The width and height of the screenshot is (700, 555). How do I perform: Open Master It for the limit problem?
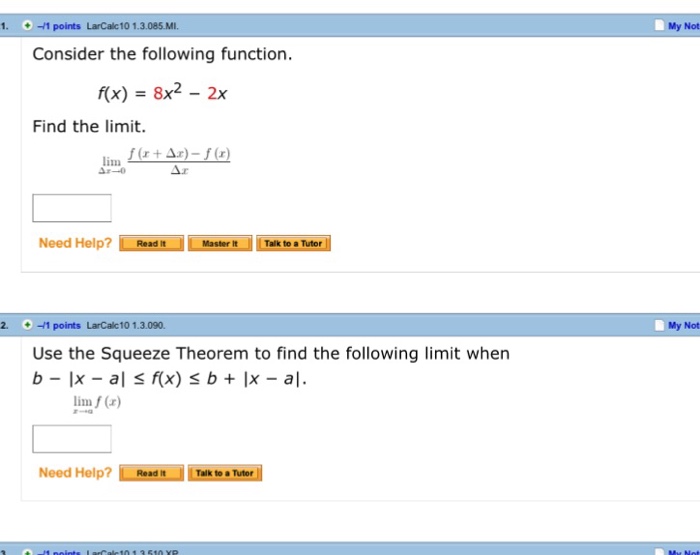click(x=219, y=243)
